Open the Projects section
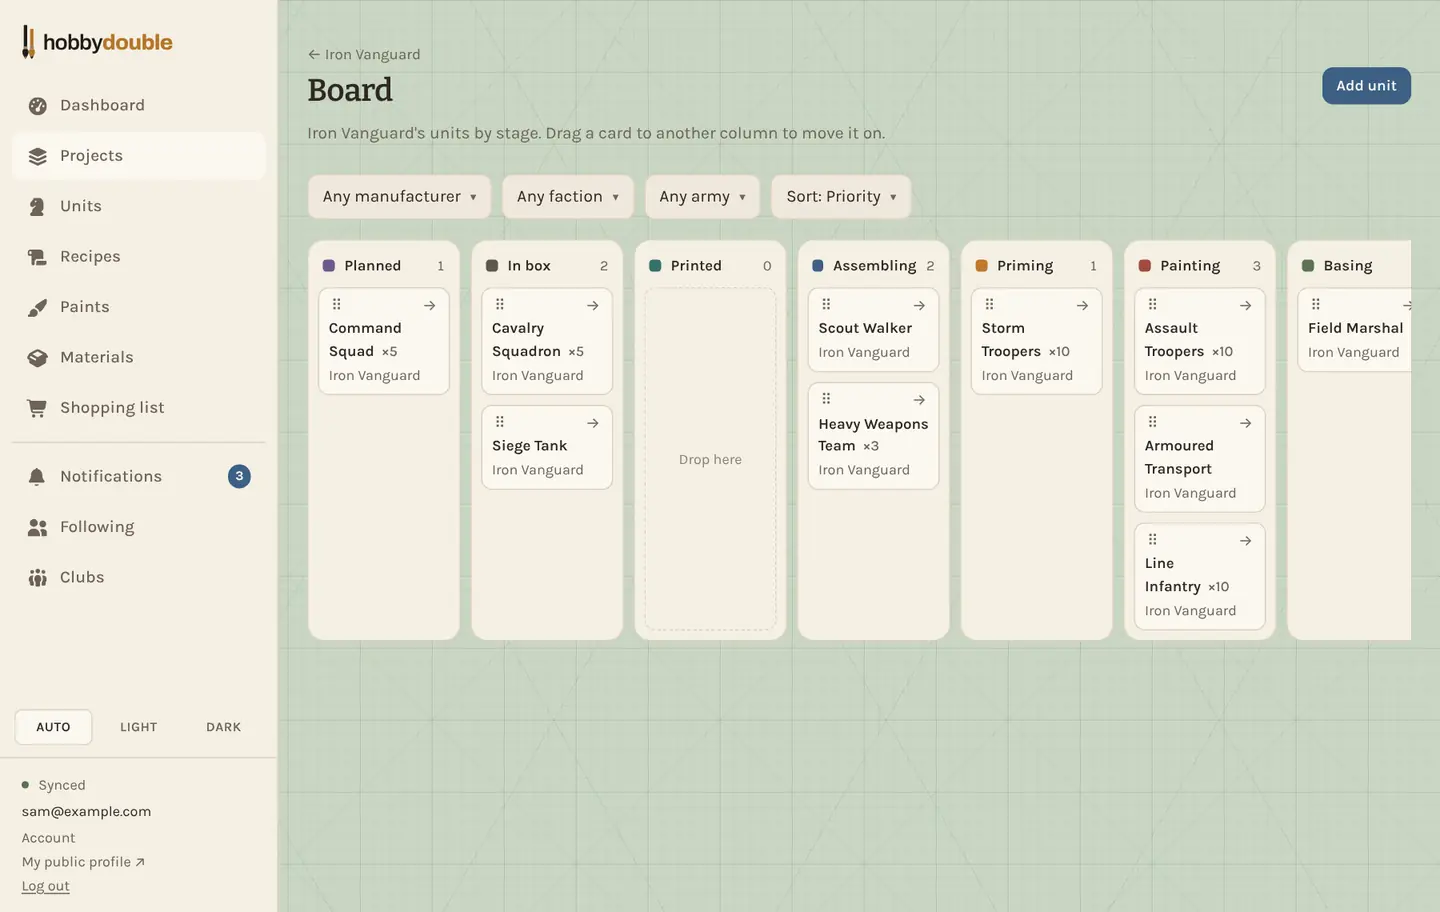This screenshot has height=912, width=1440. 139,156
